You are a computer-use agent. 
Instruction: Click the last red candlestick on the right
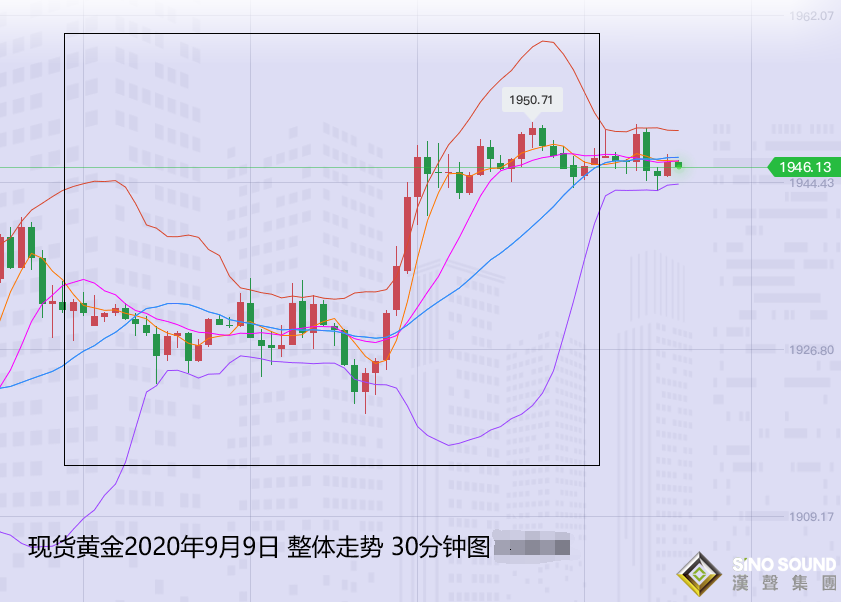click(x=667, y=168)
